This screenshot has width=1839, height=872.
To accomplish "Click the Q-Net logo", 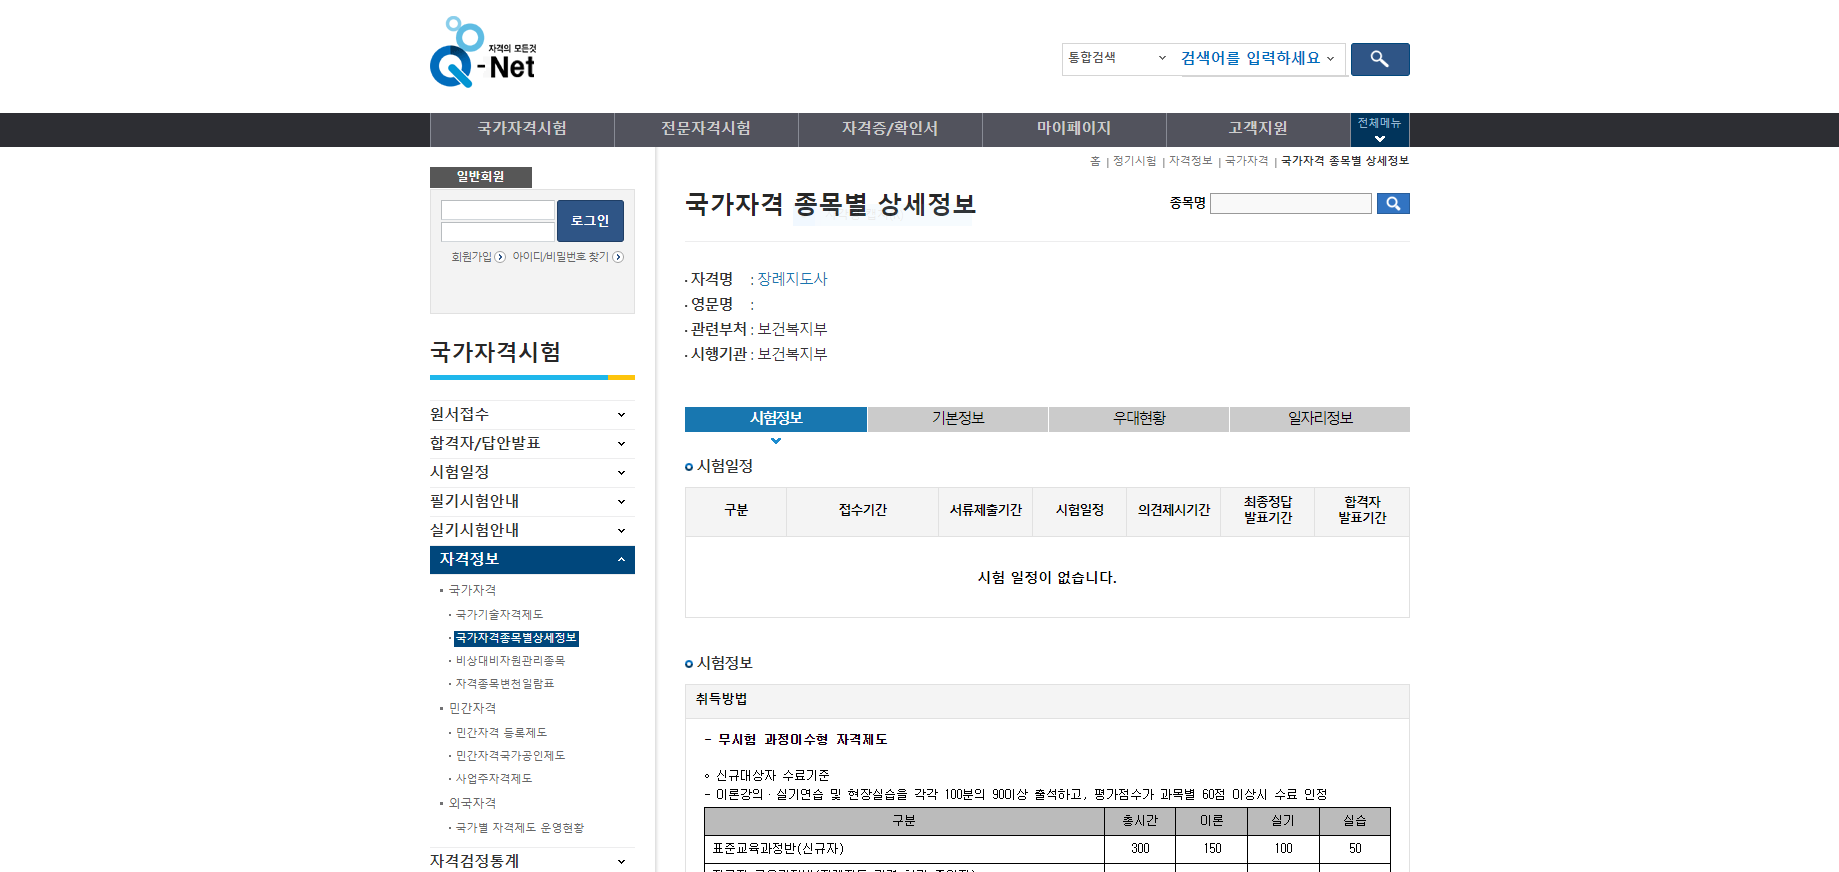I will pyautogui.click(x=483, y=52).
